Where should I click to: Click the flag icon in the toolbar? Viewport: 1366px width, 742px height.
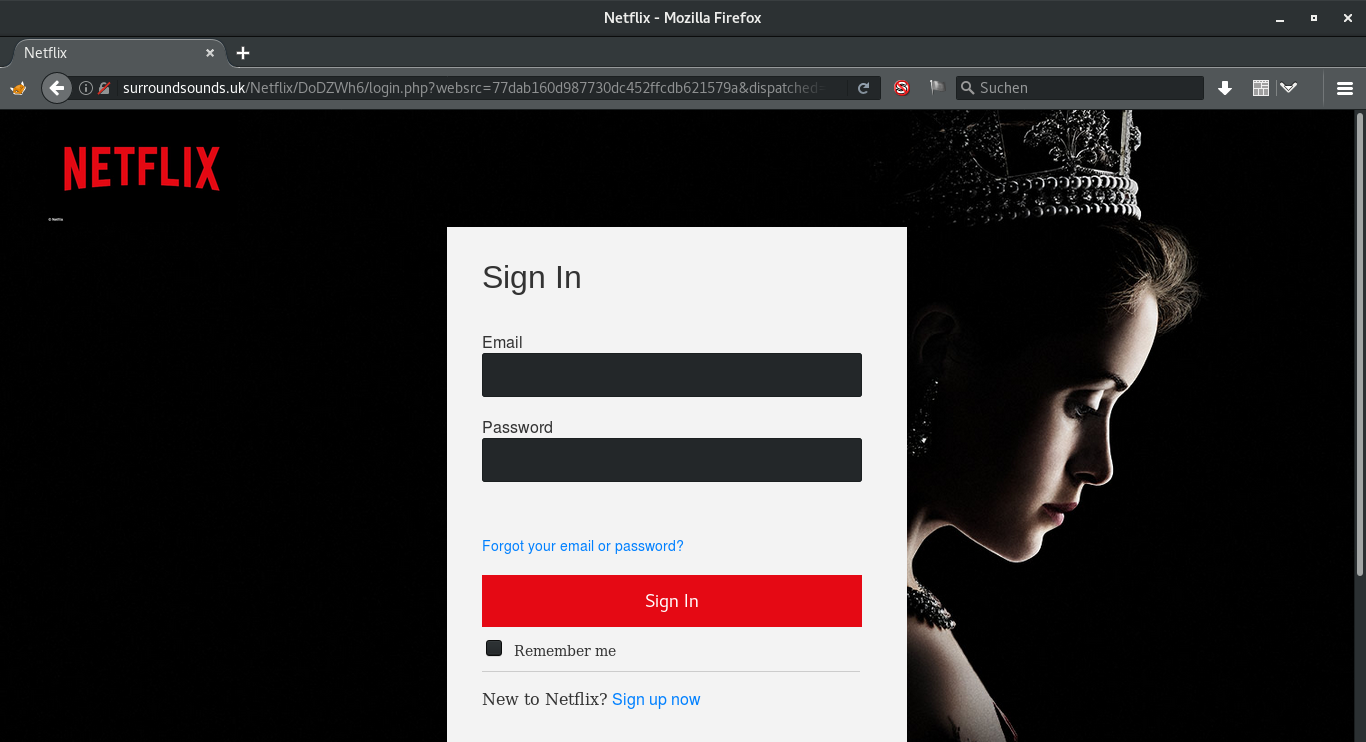tap(936, 88)
